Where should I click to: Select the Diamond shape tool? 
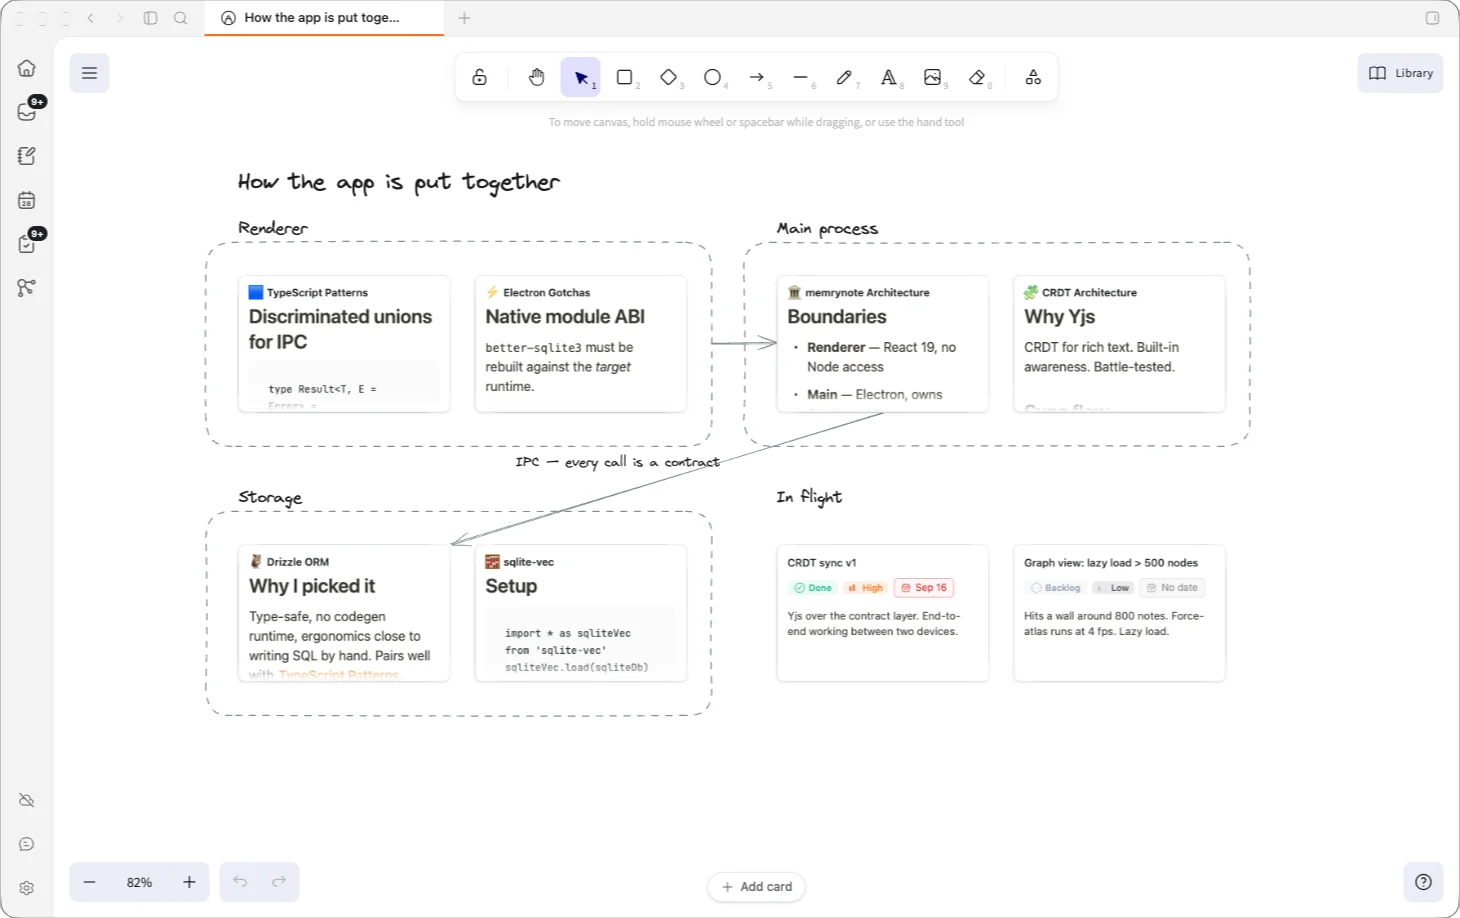pos(669,77)
